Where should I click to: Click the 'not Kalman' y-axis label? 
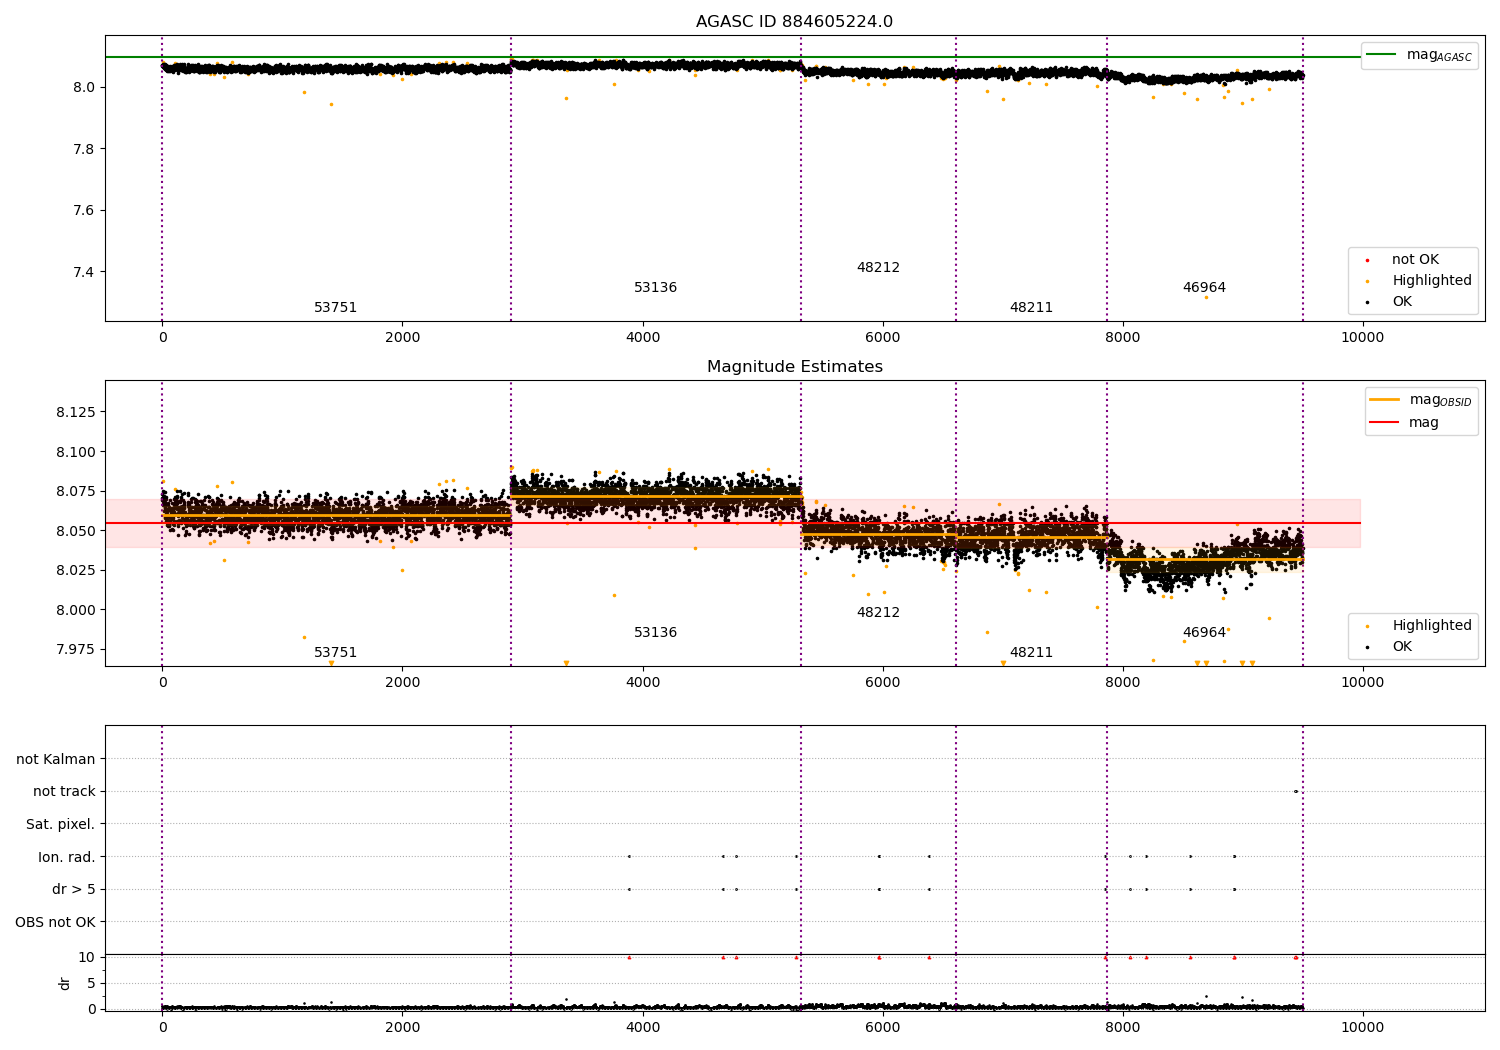pos(56,759)
